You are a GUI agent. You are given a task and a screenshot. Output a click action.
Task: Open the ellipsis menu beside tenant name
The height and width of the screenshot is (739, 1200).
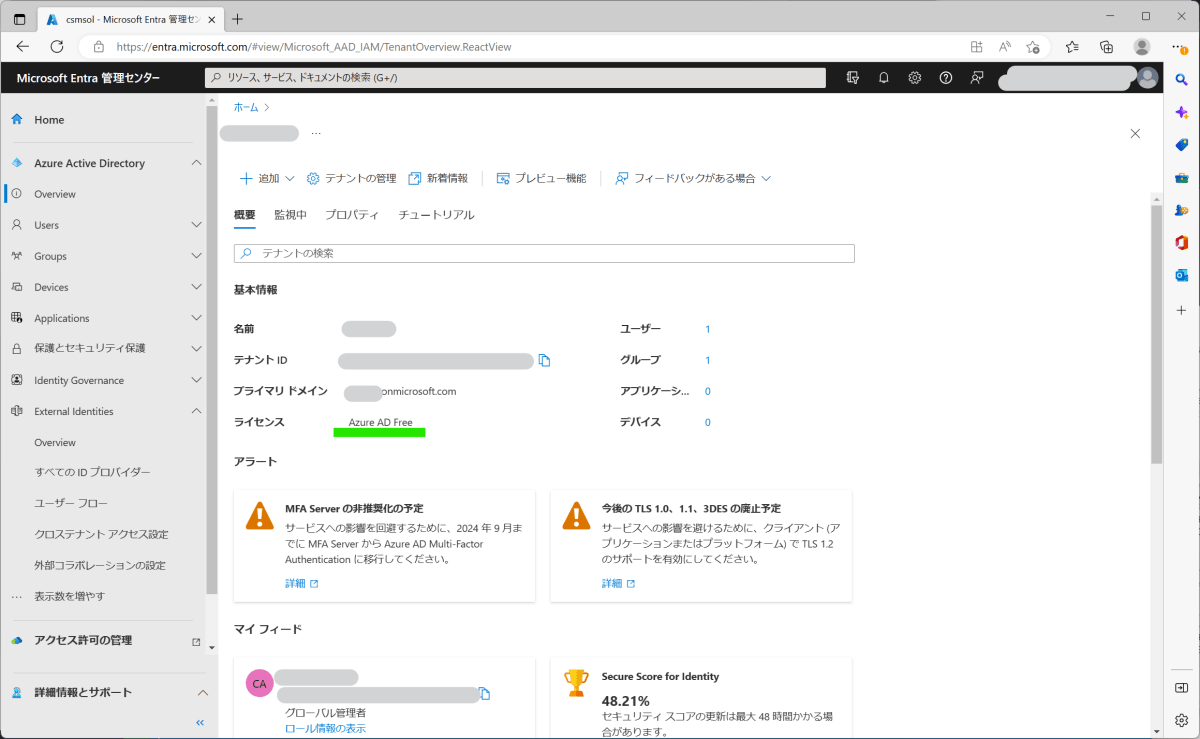pyautogui.click(x=316, y=133)
